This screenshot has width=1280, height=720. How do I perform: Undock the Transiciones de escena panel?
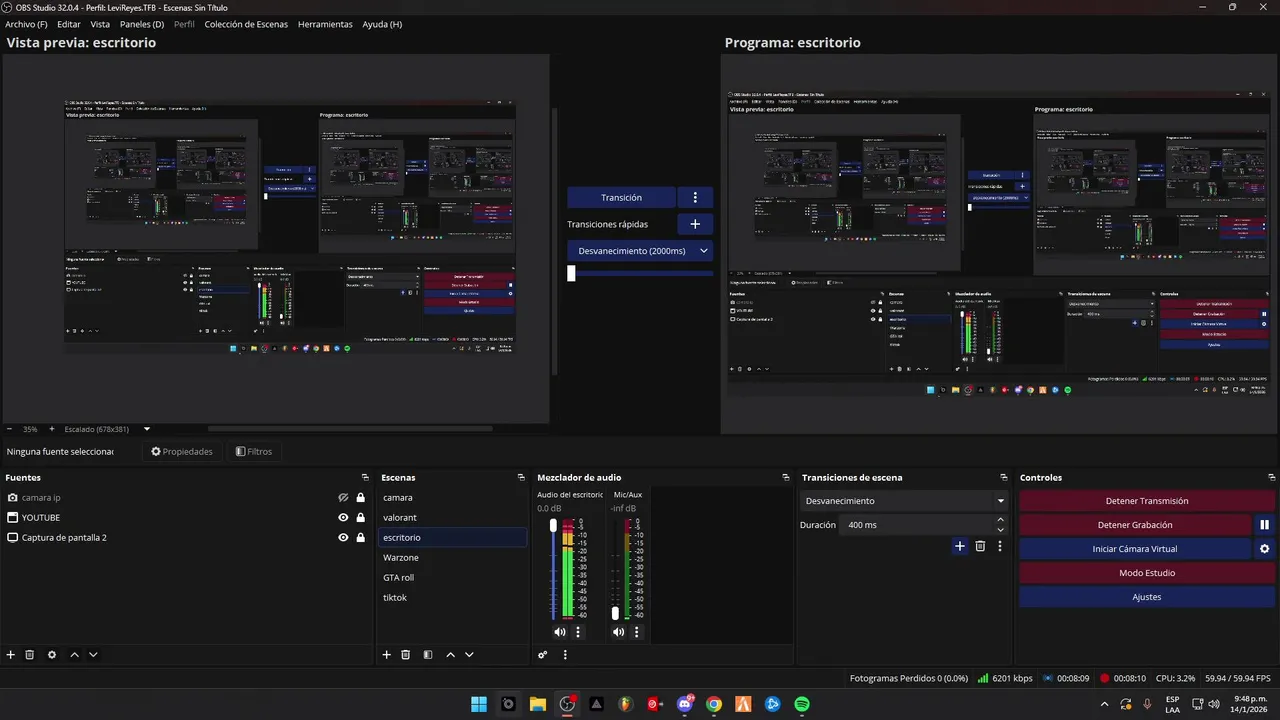pos(1004,478)
